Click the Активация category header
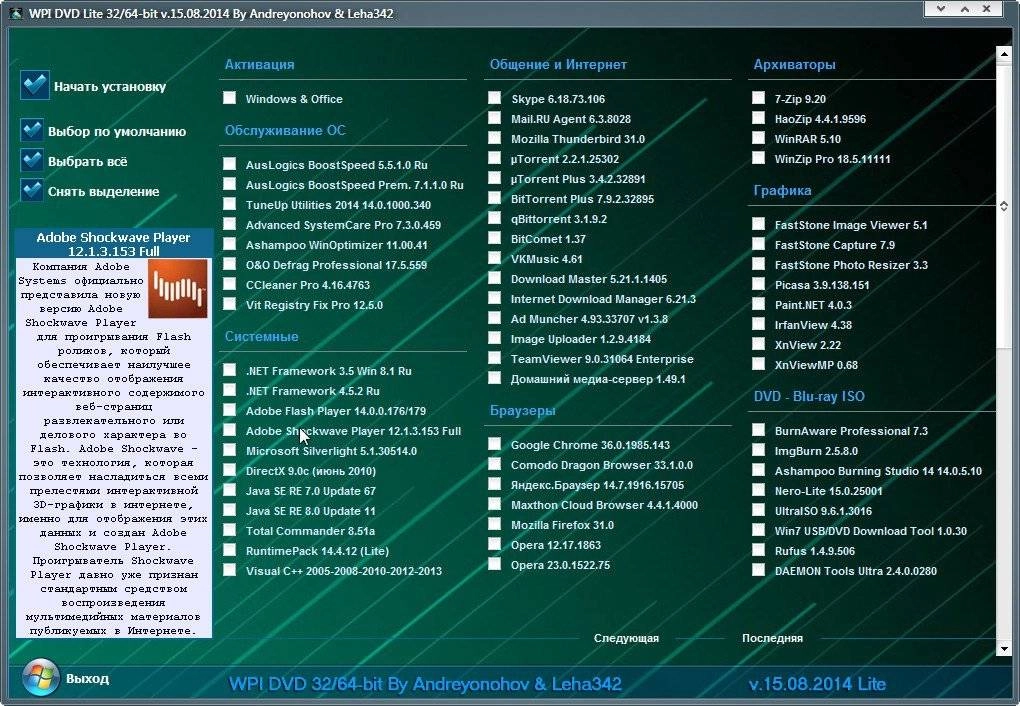The height and width of the screenshot is (706, 1020). tap(260, 64)
